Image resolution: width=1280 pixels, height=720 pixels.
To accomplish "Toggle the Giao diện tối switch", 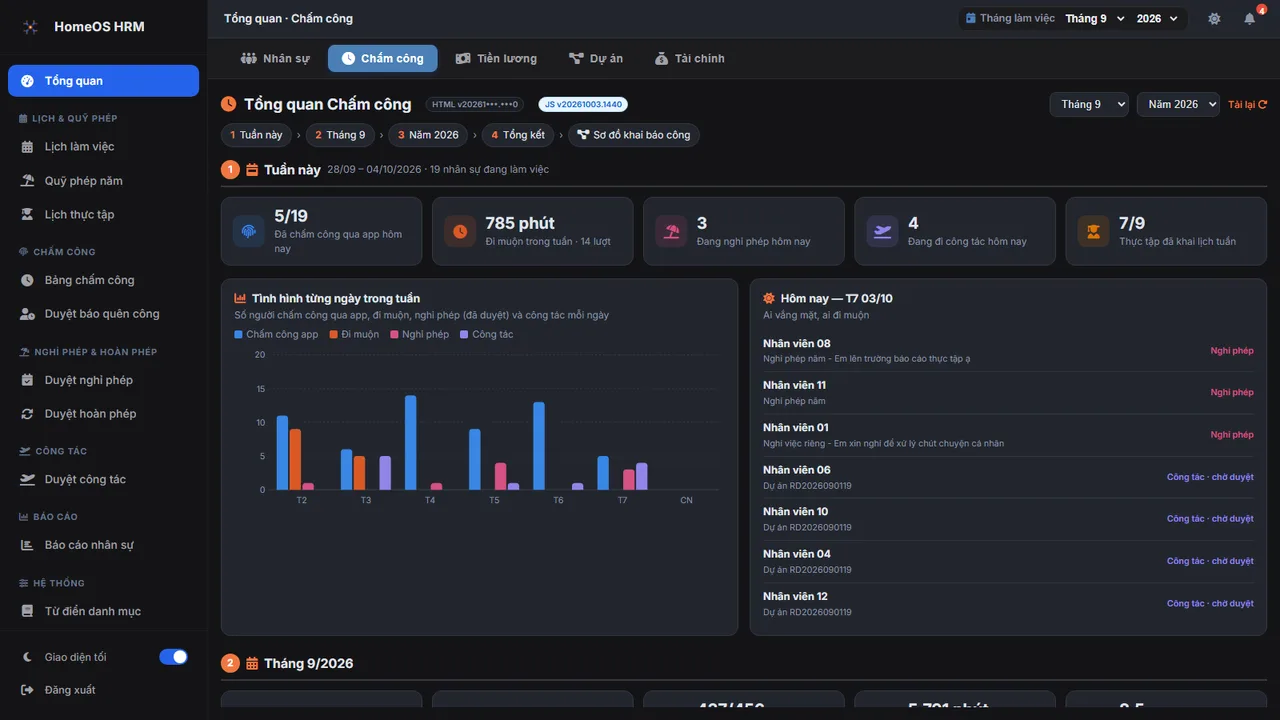I will tap(173, 657).
